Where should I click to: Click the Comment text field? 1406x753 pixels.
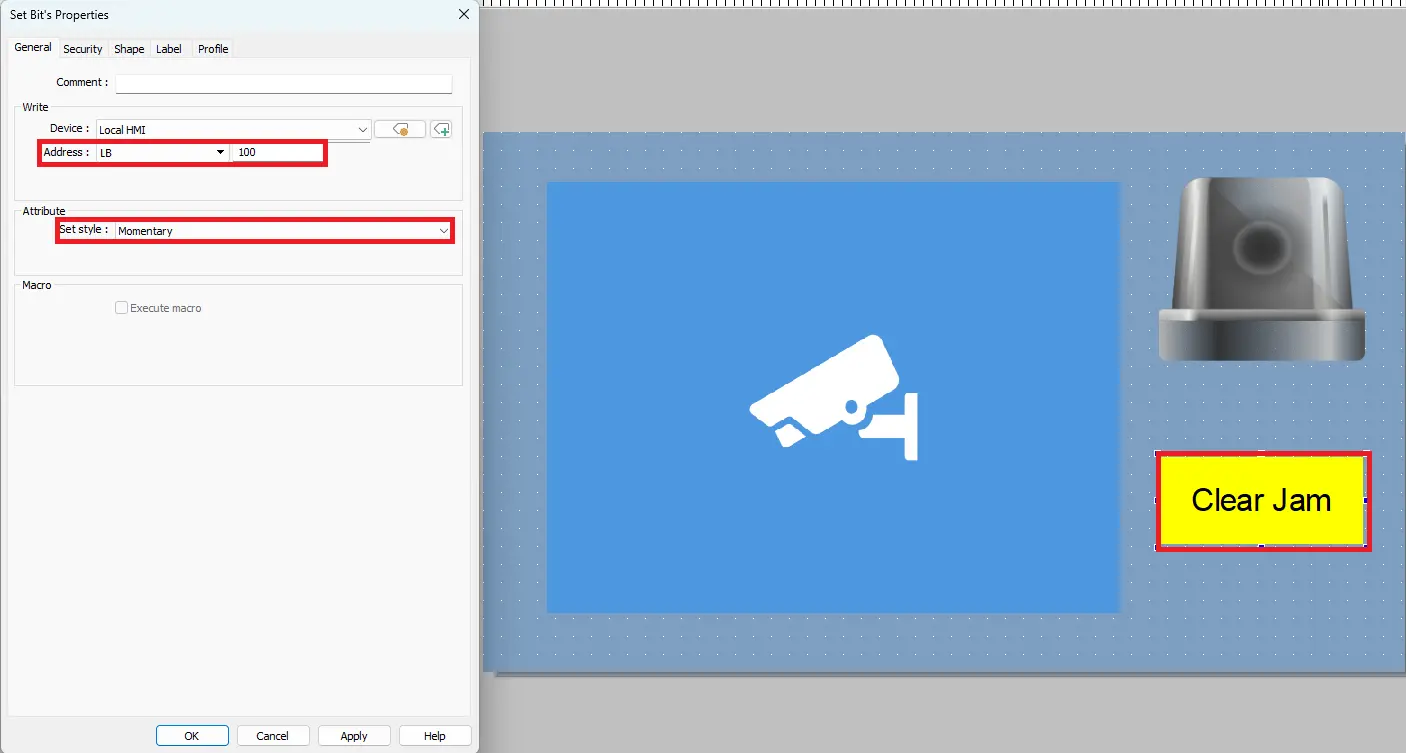(x=283, y=83)
